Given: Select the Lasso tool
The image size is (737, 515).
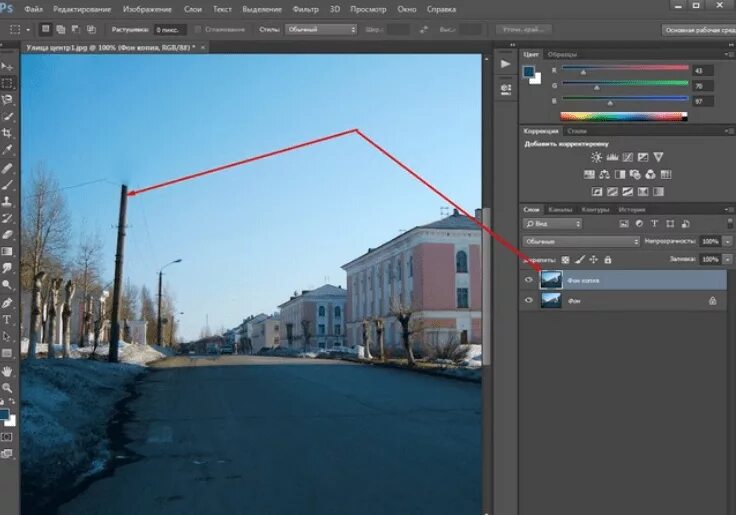Looking at the screenshot, I should click(x=7, y=100).
